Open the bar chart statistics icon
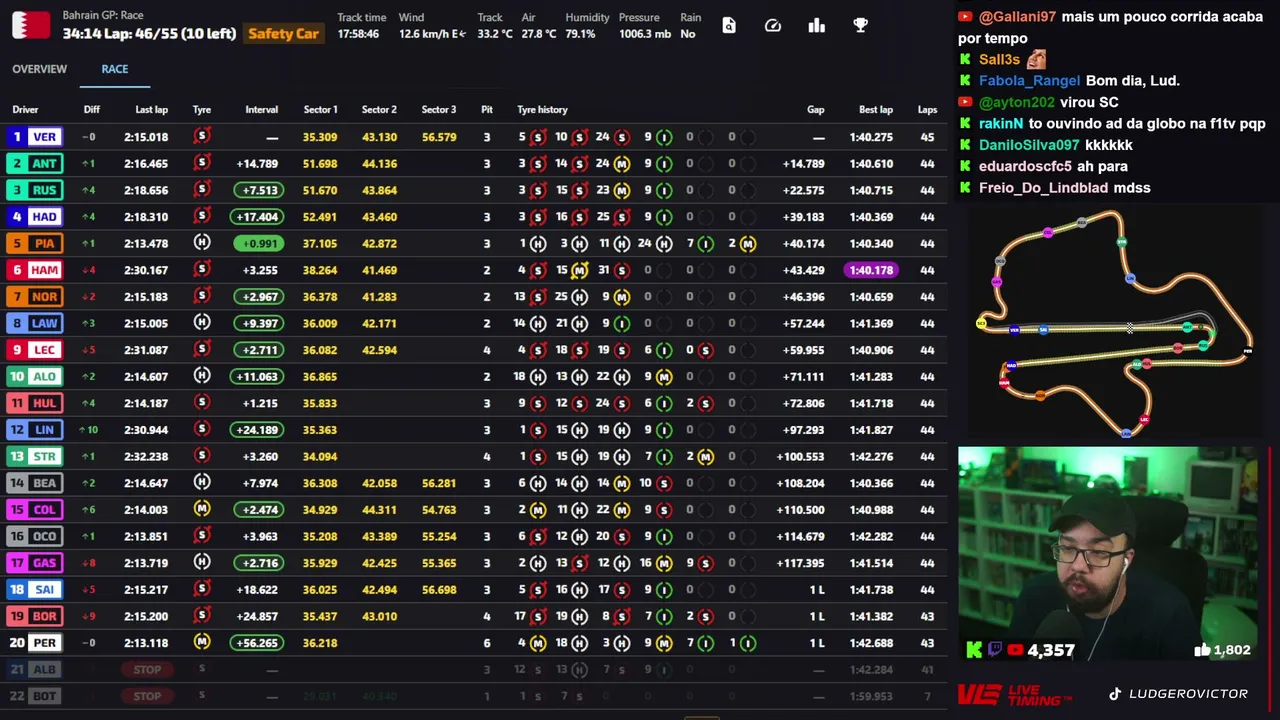1280x720 pixels. 817,26
